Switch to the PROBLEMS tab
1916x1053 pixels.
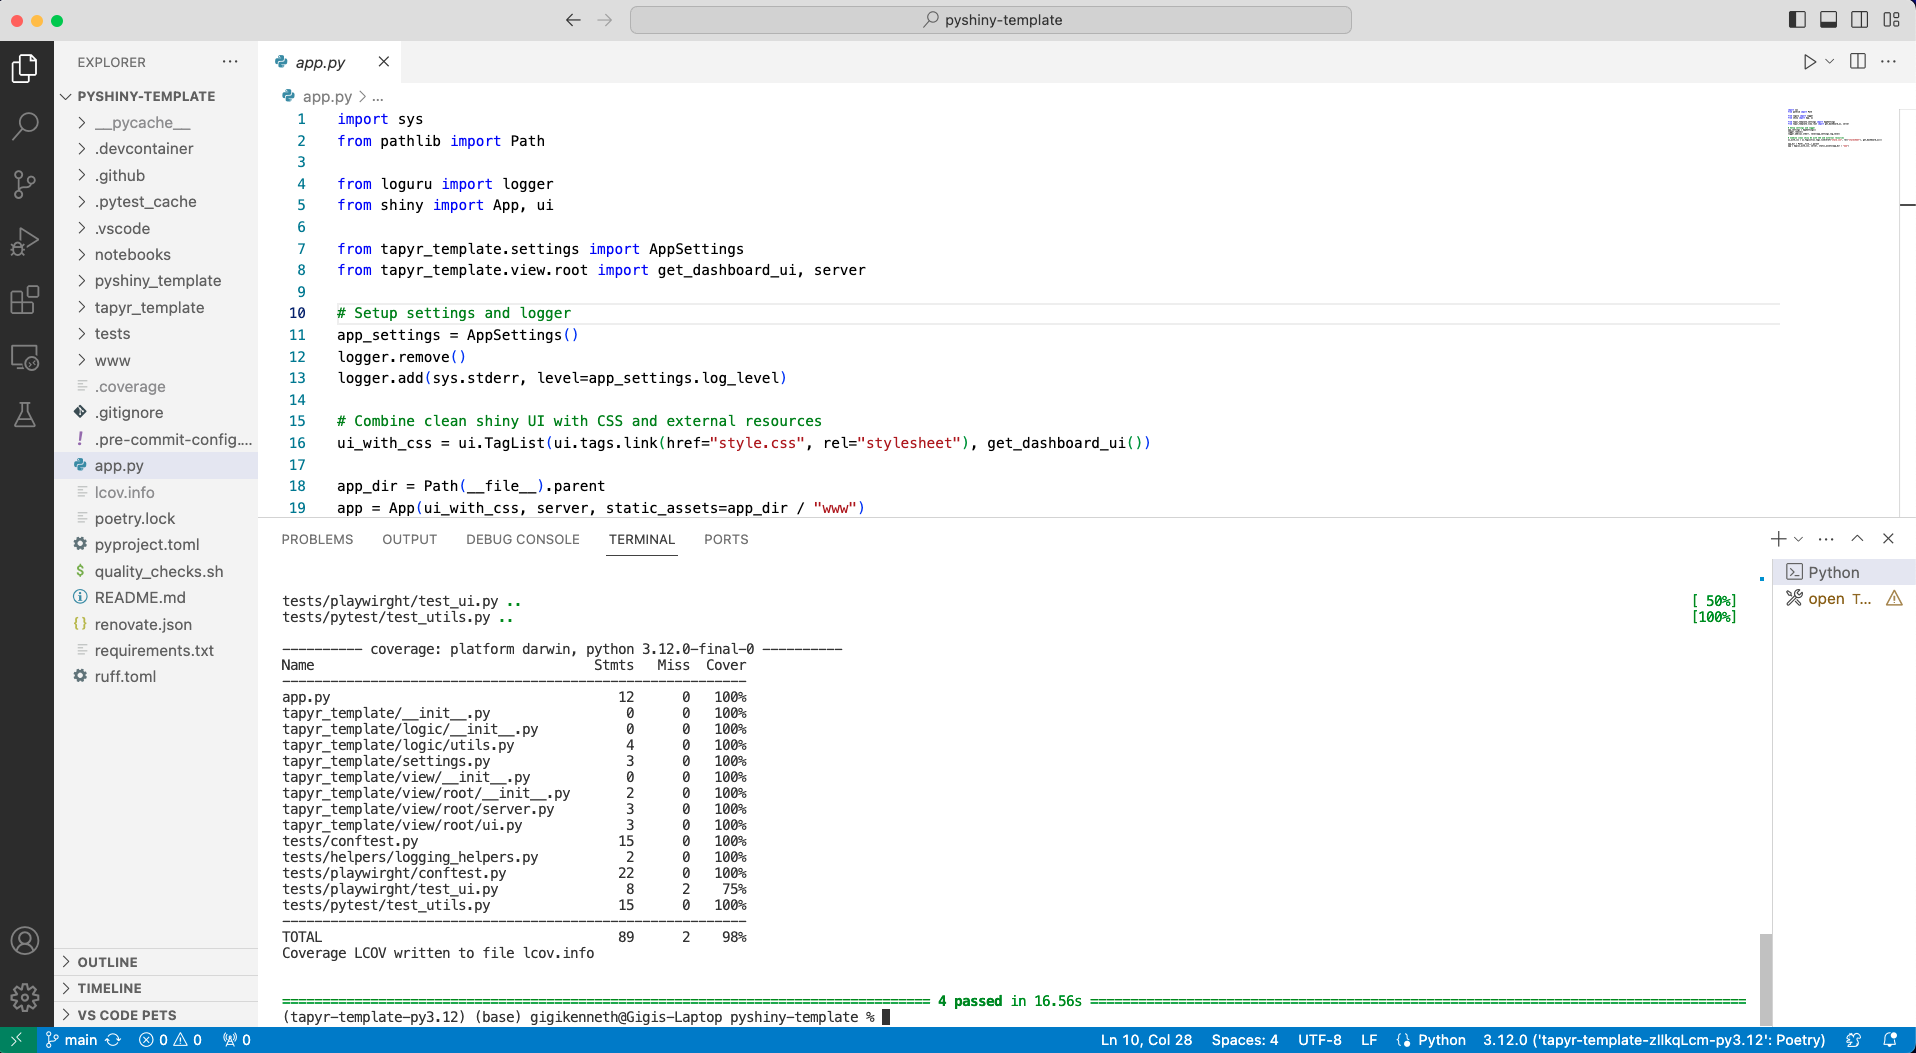317,540
